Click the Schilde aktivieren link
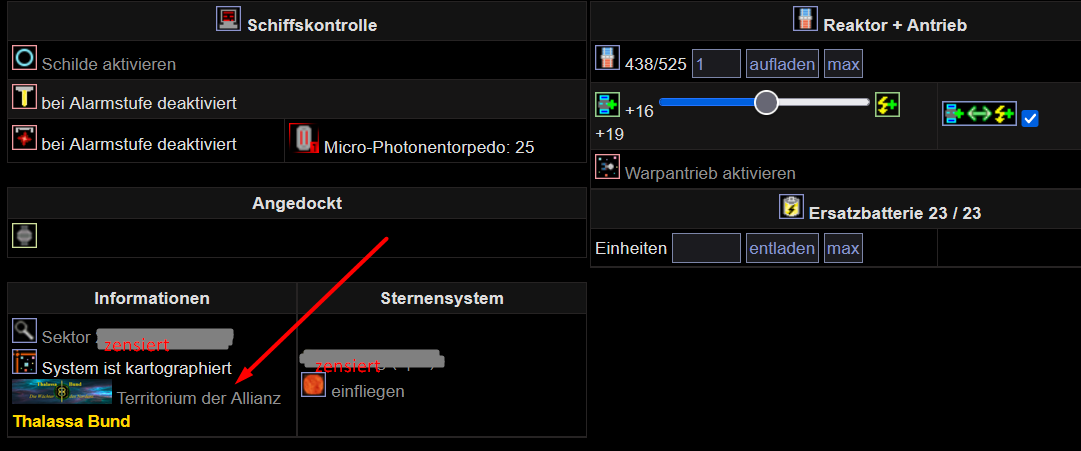The height and width of the screenshot is (451, 1081). [108, 64]
